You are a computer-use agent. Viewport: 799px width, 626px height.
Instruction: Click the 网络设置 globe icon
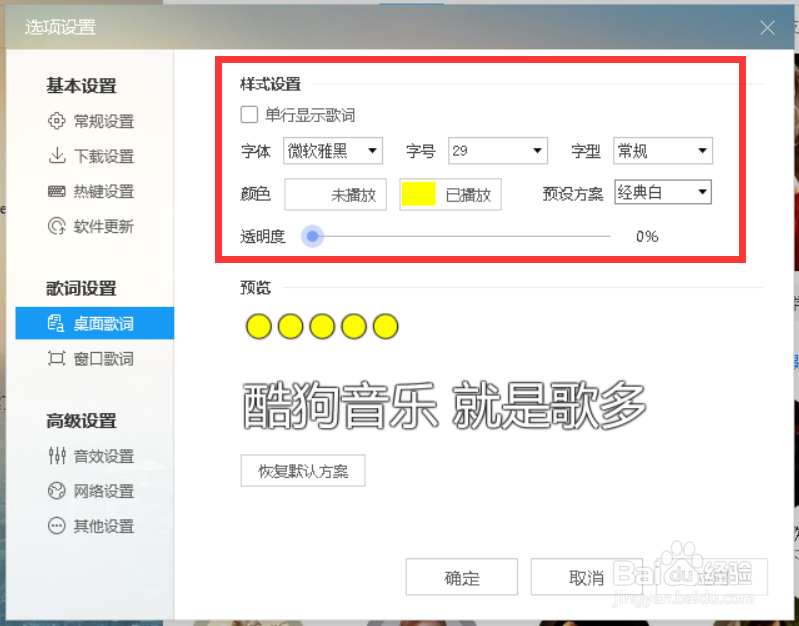pyautogui.click(x=57, y=490)
